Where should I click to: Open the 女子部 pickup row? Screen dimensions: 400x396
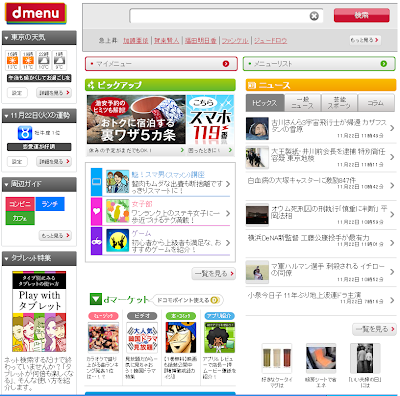coord(160,211)
